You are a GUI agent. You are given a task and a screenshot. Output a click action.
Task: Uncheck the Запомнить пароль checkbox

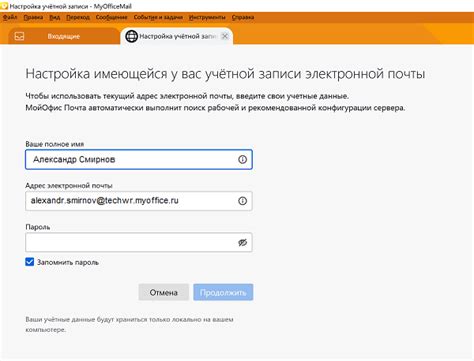(x=30, y=262)
